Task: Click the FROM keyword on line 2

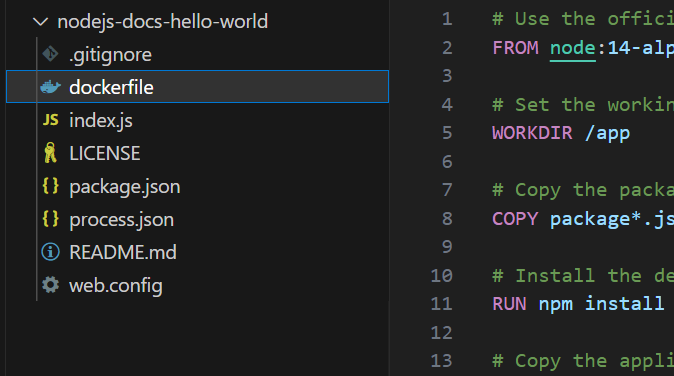Action: click(515, 48)
